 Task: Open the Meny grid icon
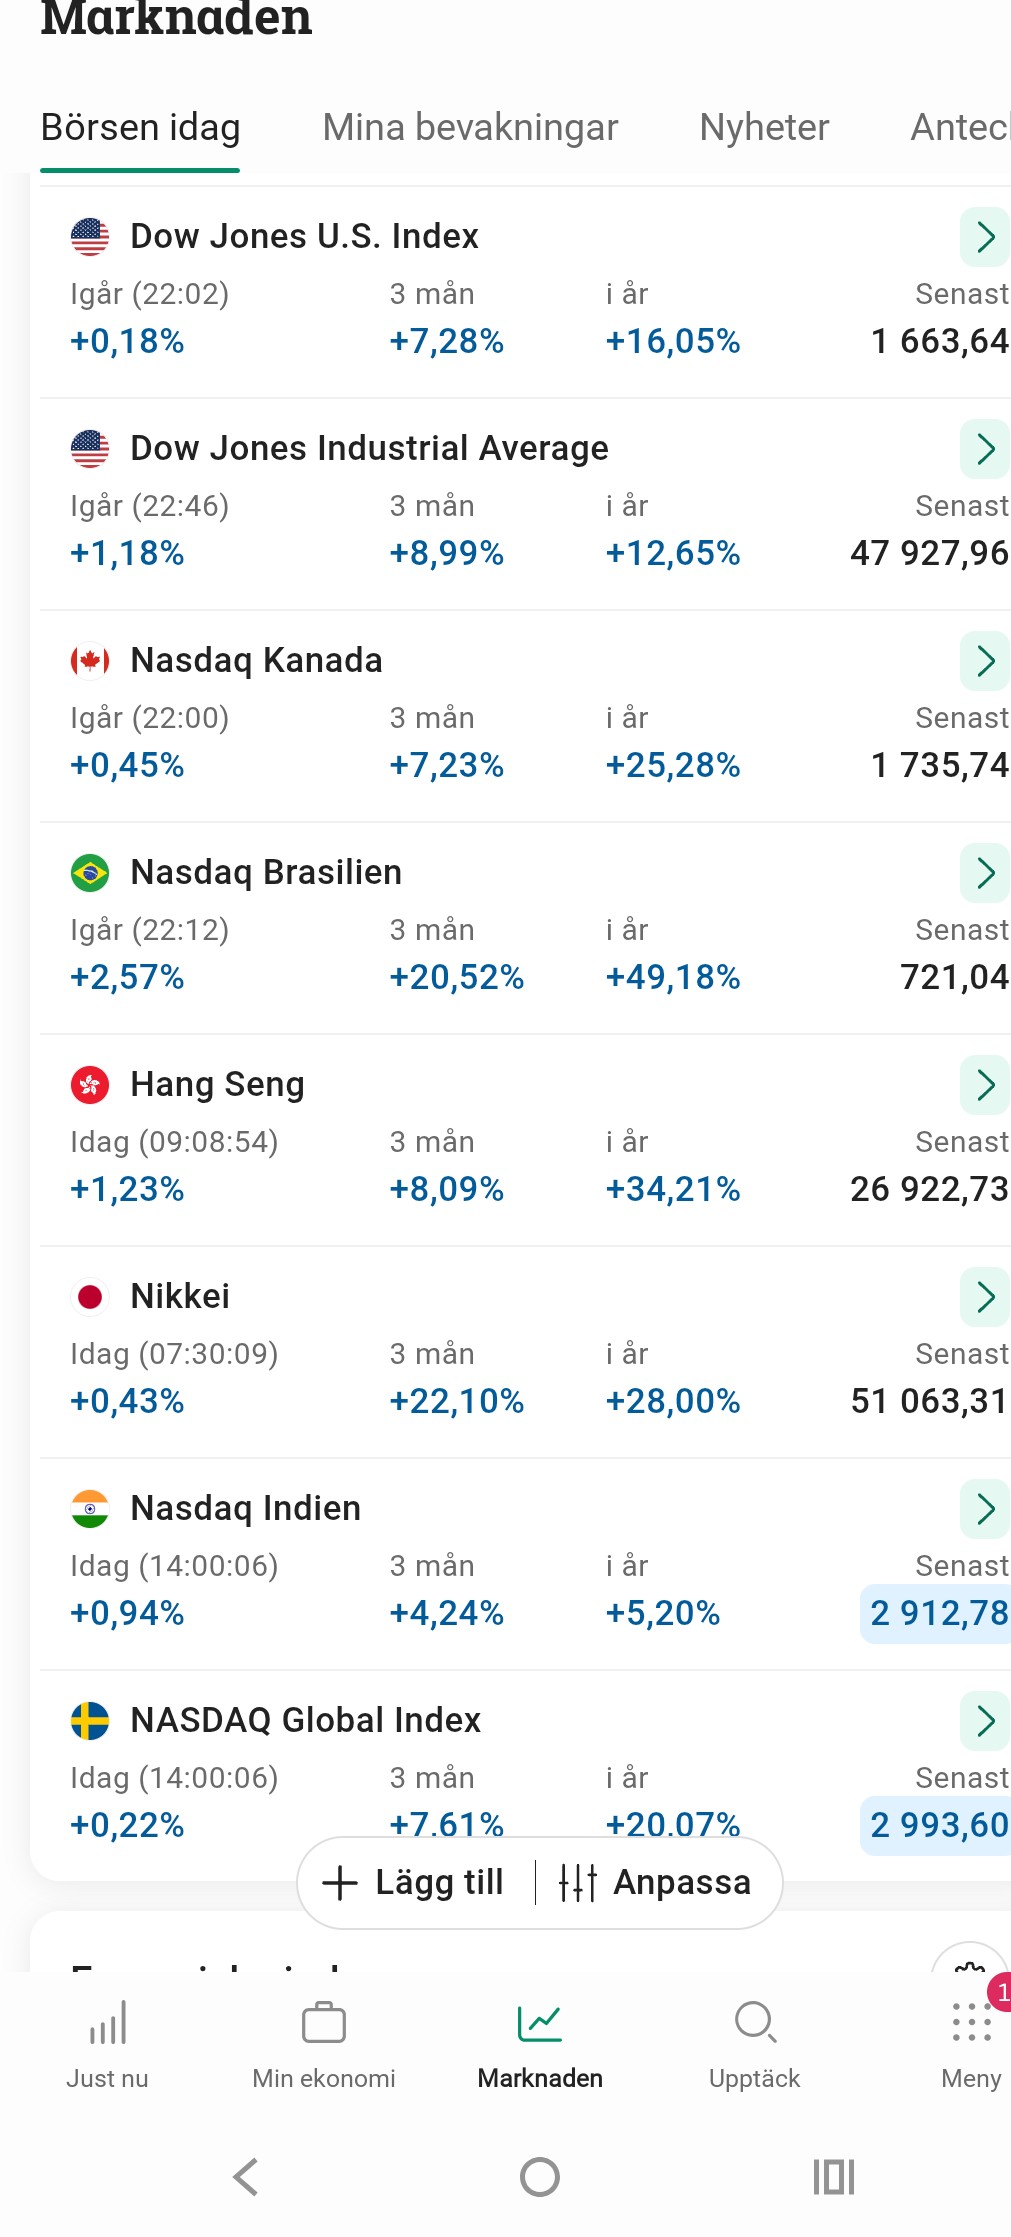[x=971, y=2025]
